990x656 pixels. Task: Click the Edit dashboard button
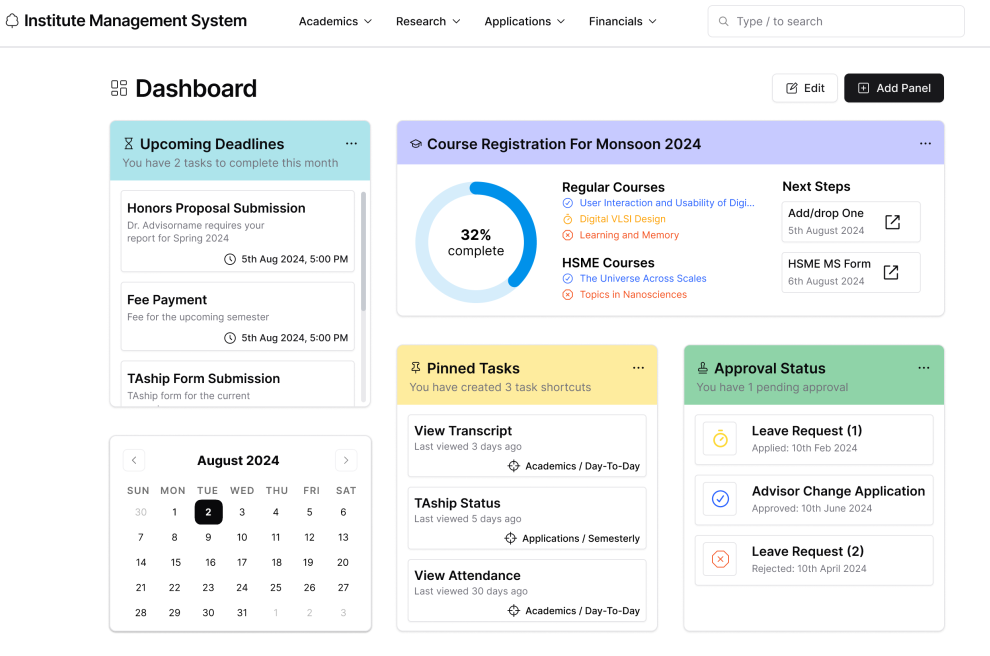coord(804,88)
